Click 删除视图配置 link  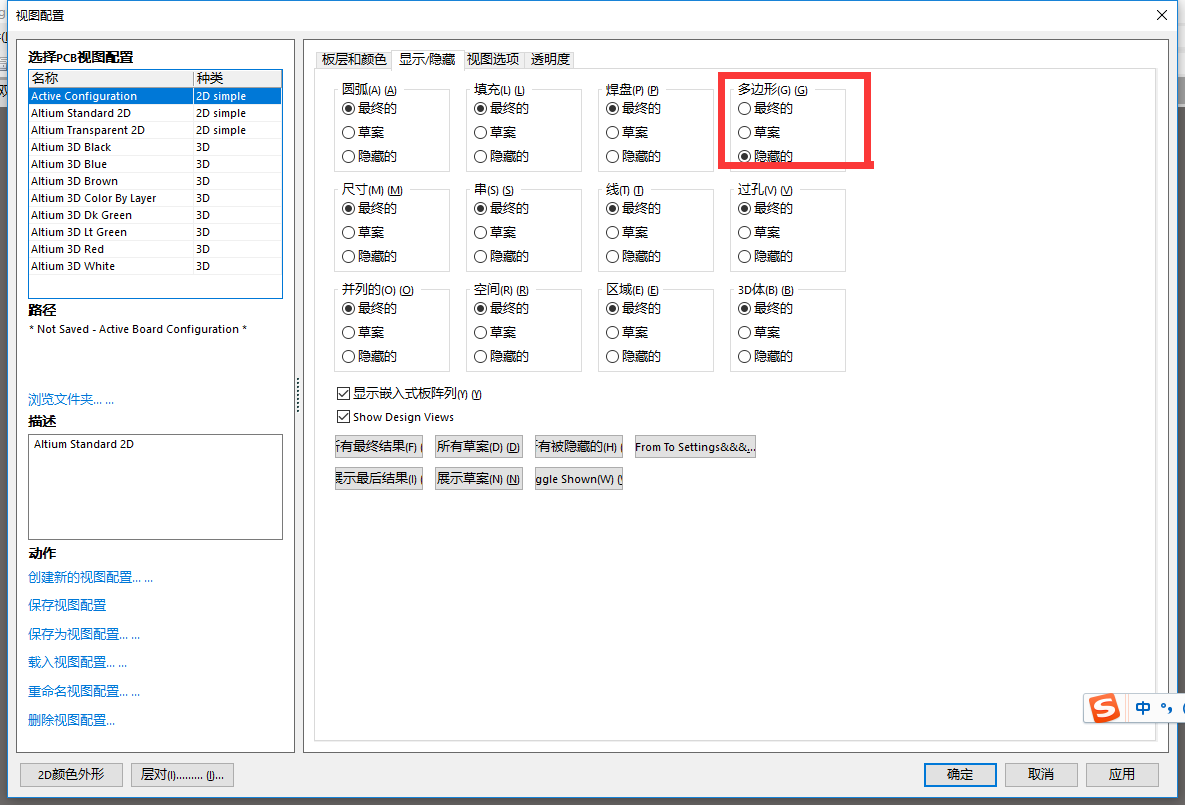pos(72,720)
